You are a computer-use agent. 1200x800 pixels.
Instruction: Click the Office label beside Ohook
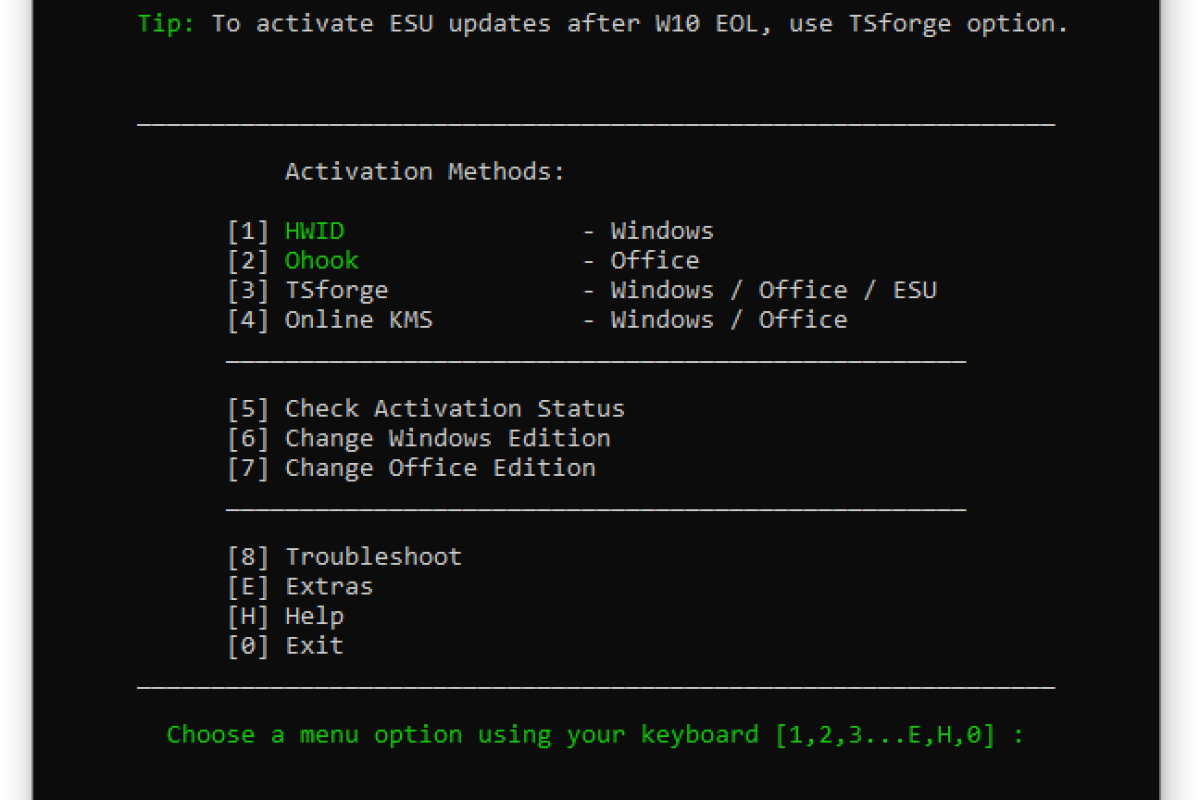click(655, 260)
